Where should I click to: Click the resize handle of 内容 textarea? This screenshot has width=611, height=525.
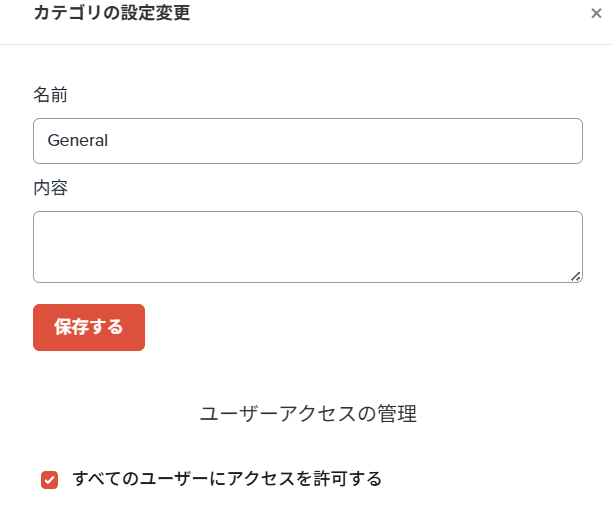pos(576,276)
